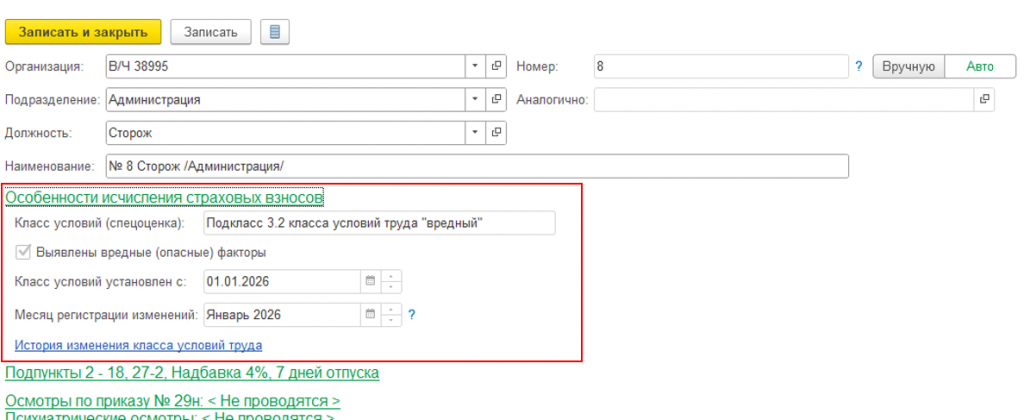Expand the Должность dropdown arrow
Screen dimensions: 1024x420
(x=475, y=133)
